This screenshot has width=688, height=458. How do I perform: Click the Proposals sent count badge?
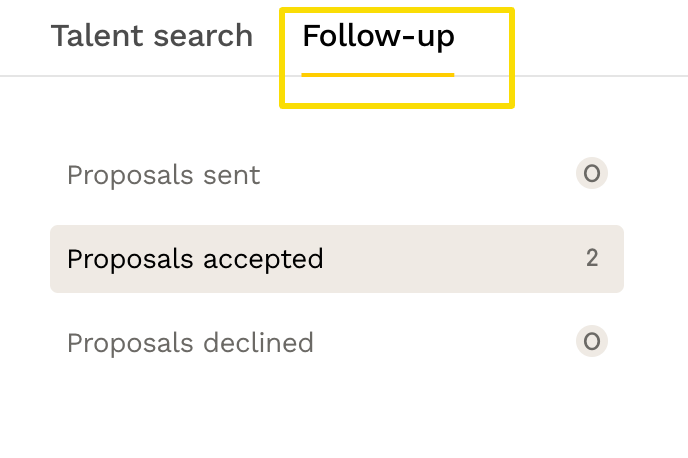click(592, 174)
